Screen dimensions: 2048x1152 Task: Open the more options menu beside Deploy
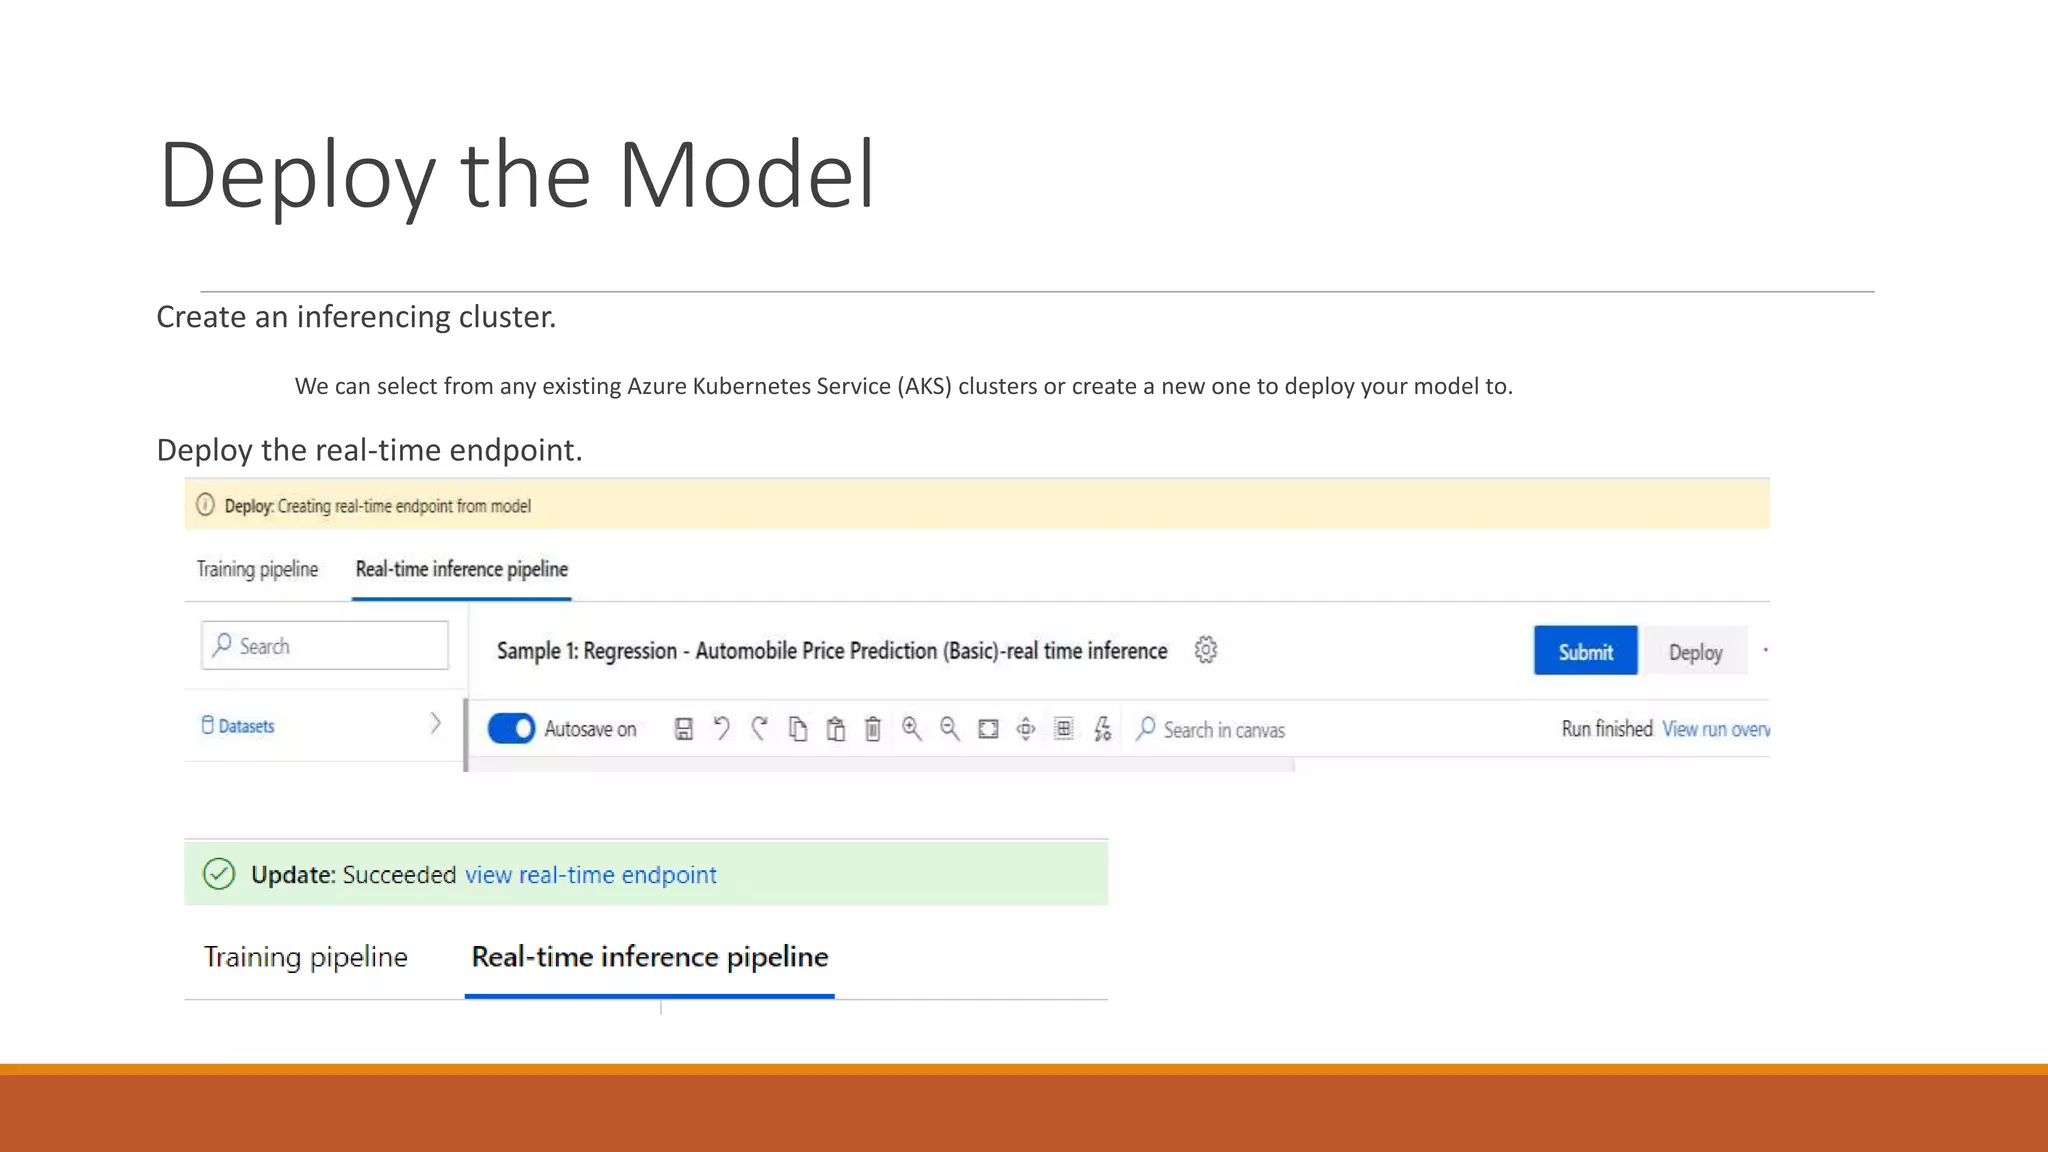click(x=1765, y=651)
